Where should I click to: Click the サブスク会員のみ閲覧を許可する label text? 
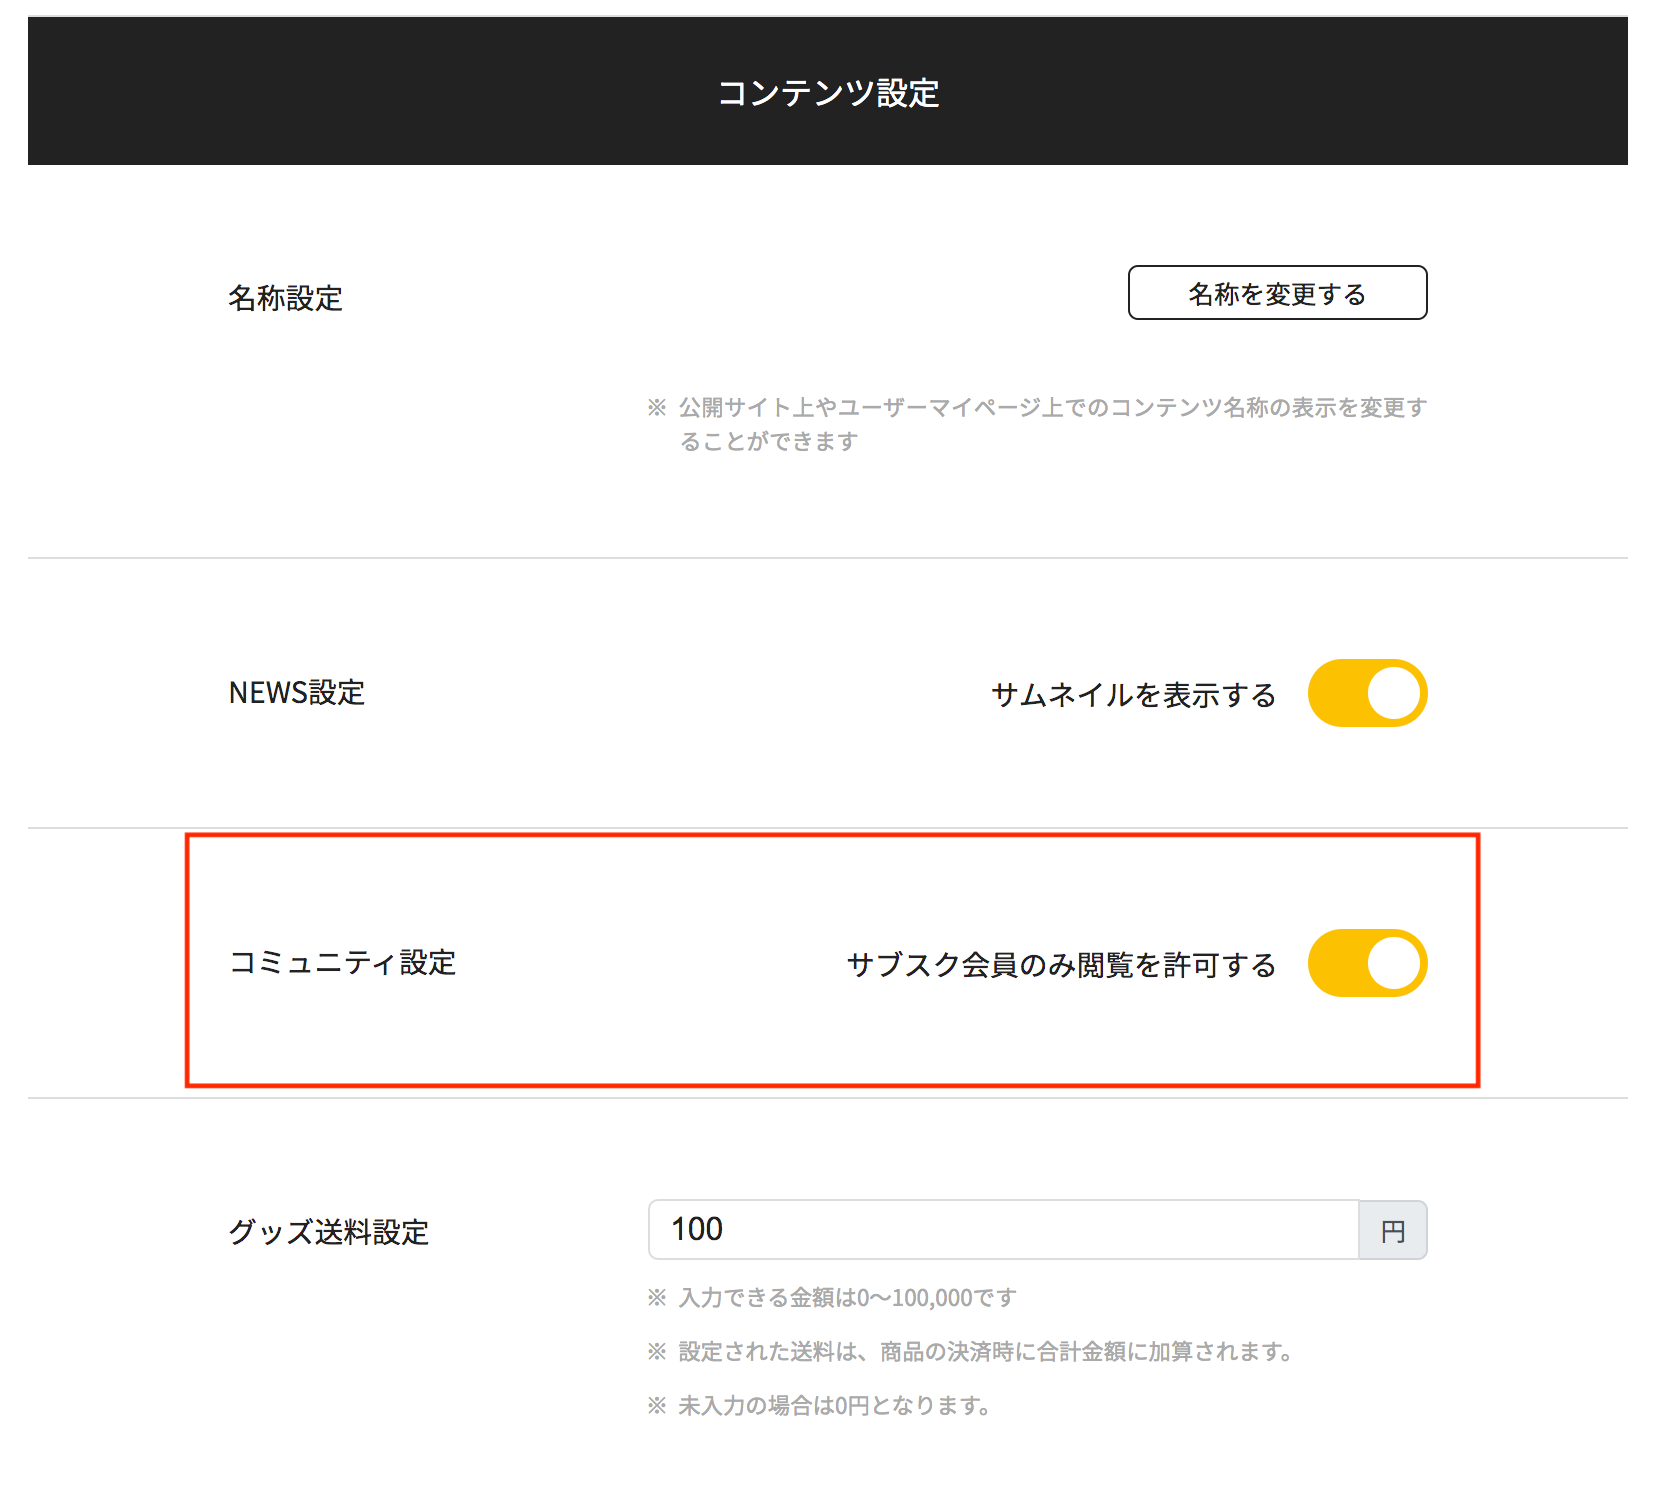(x=1061, y=965)
